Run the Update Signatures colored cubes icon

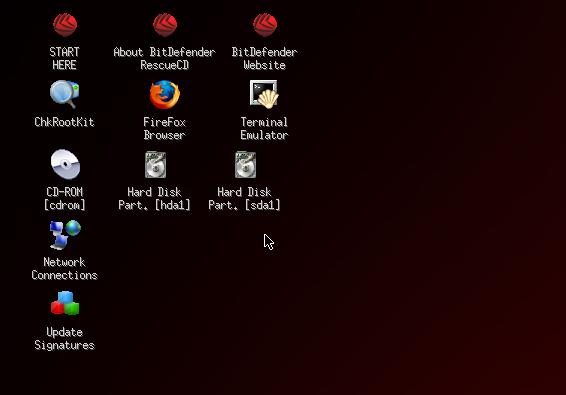point(65,303)
